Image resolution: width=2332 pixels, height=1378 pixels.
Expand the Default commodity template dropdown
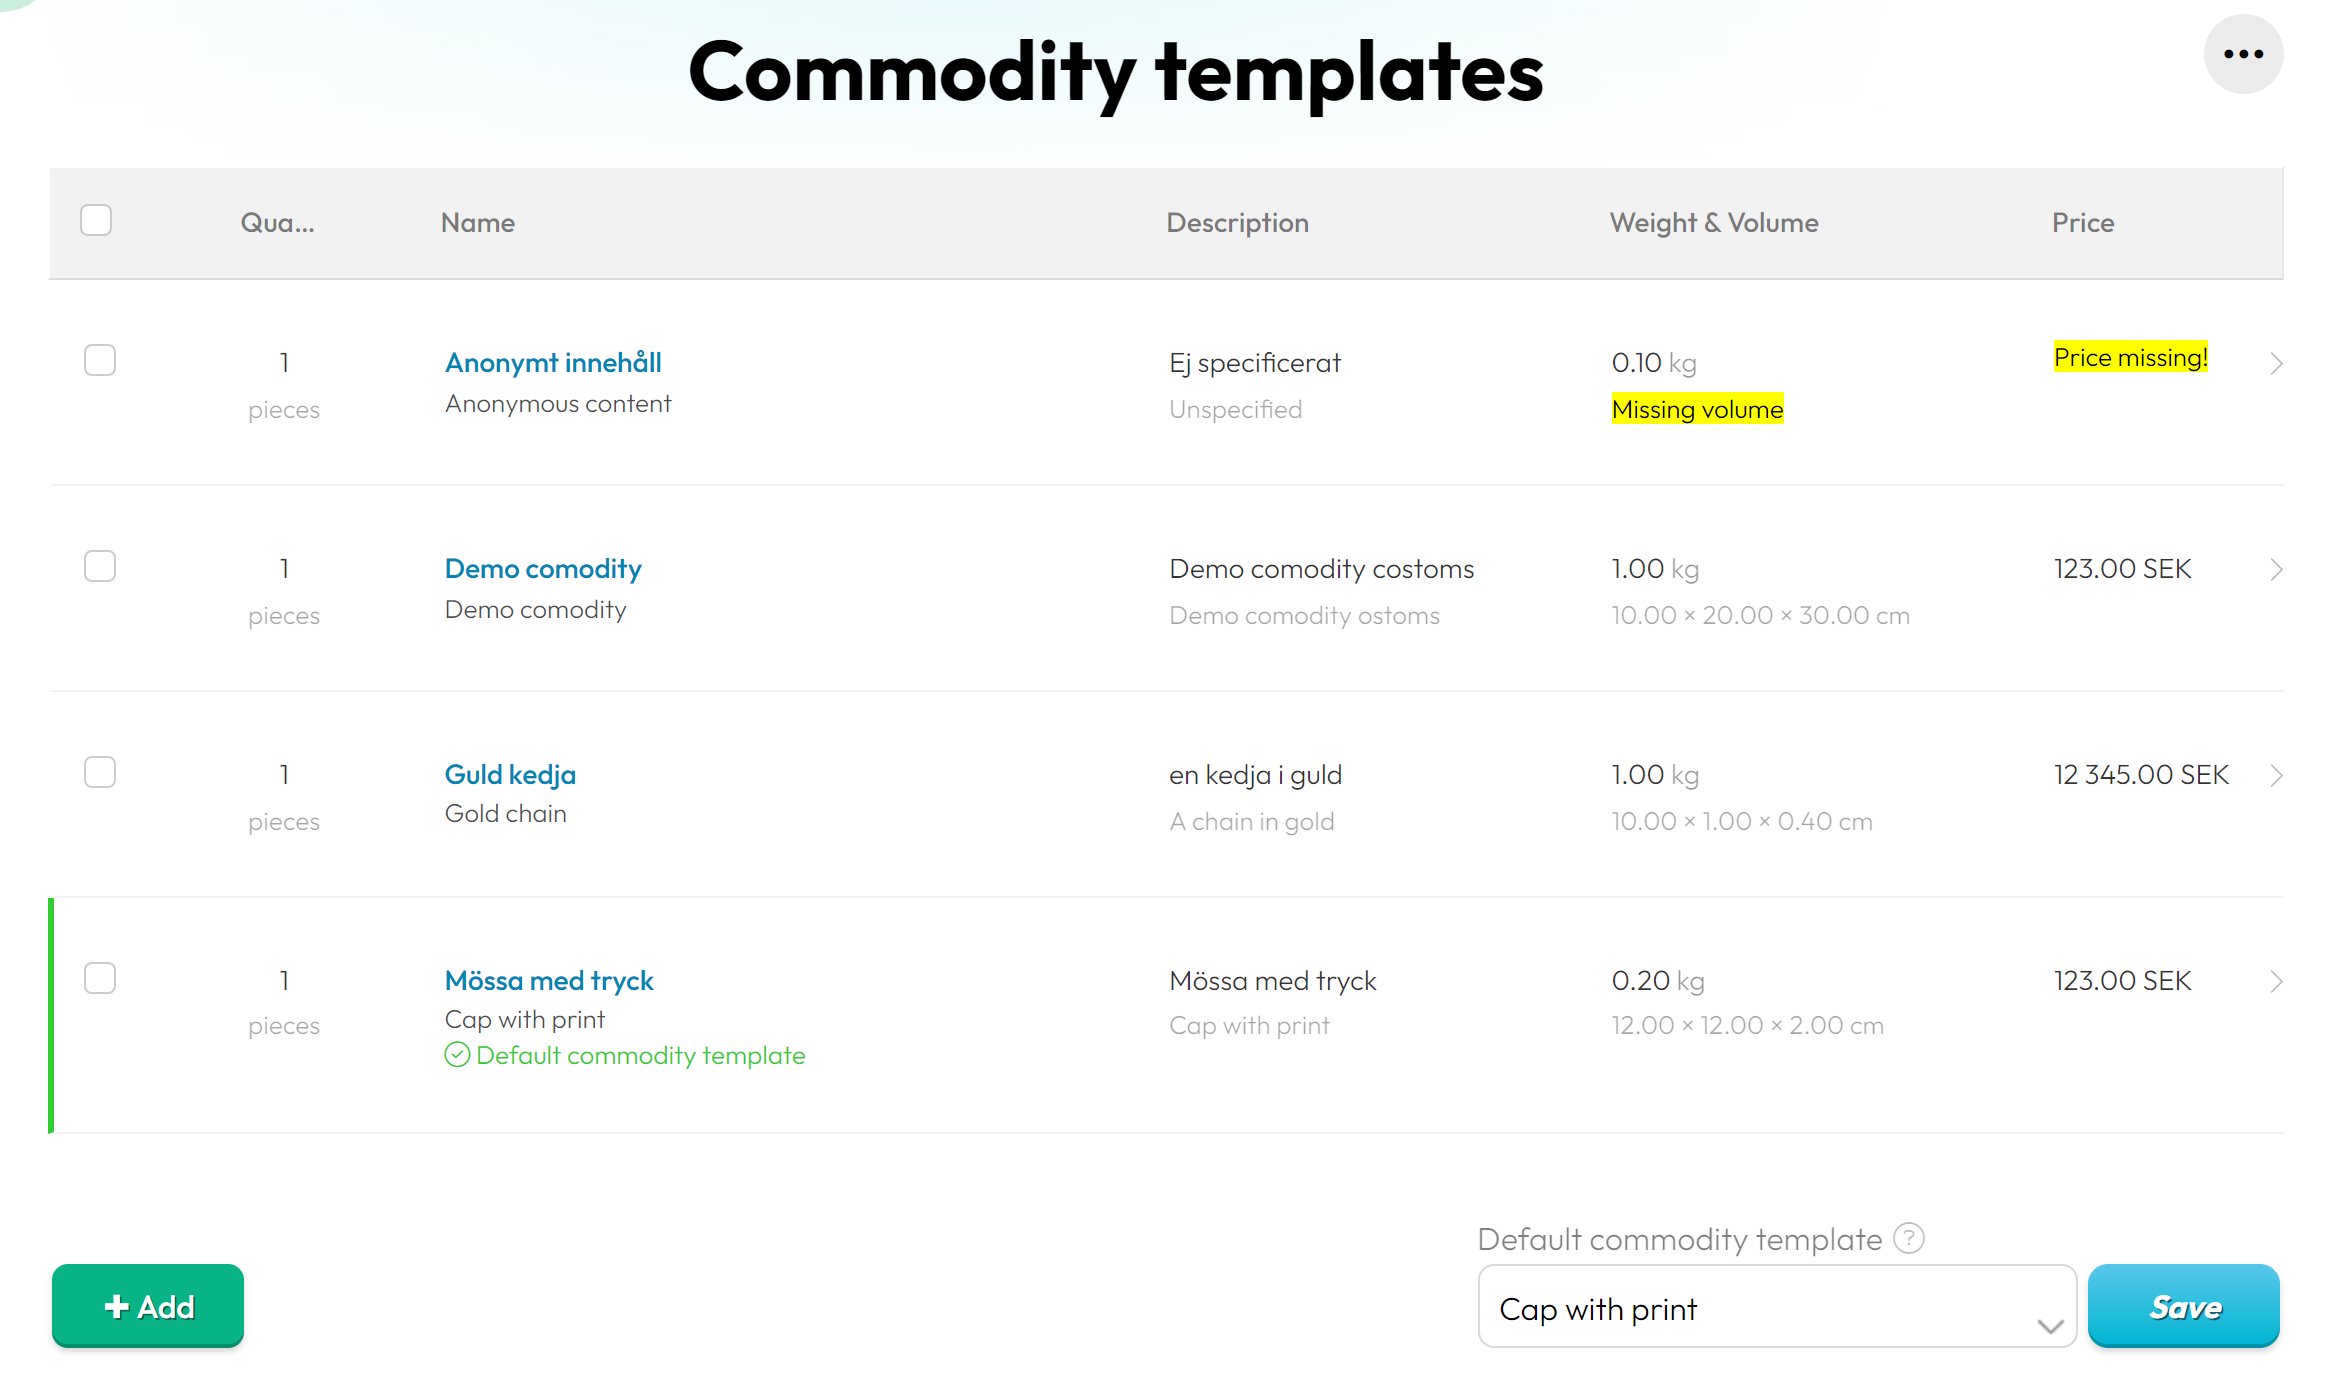(1777, 1307)
